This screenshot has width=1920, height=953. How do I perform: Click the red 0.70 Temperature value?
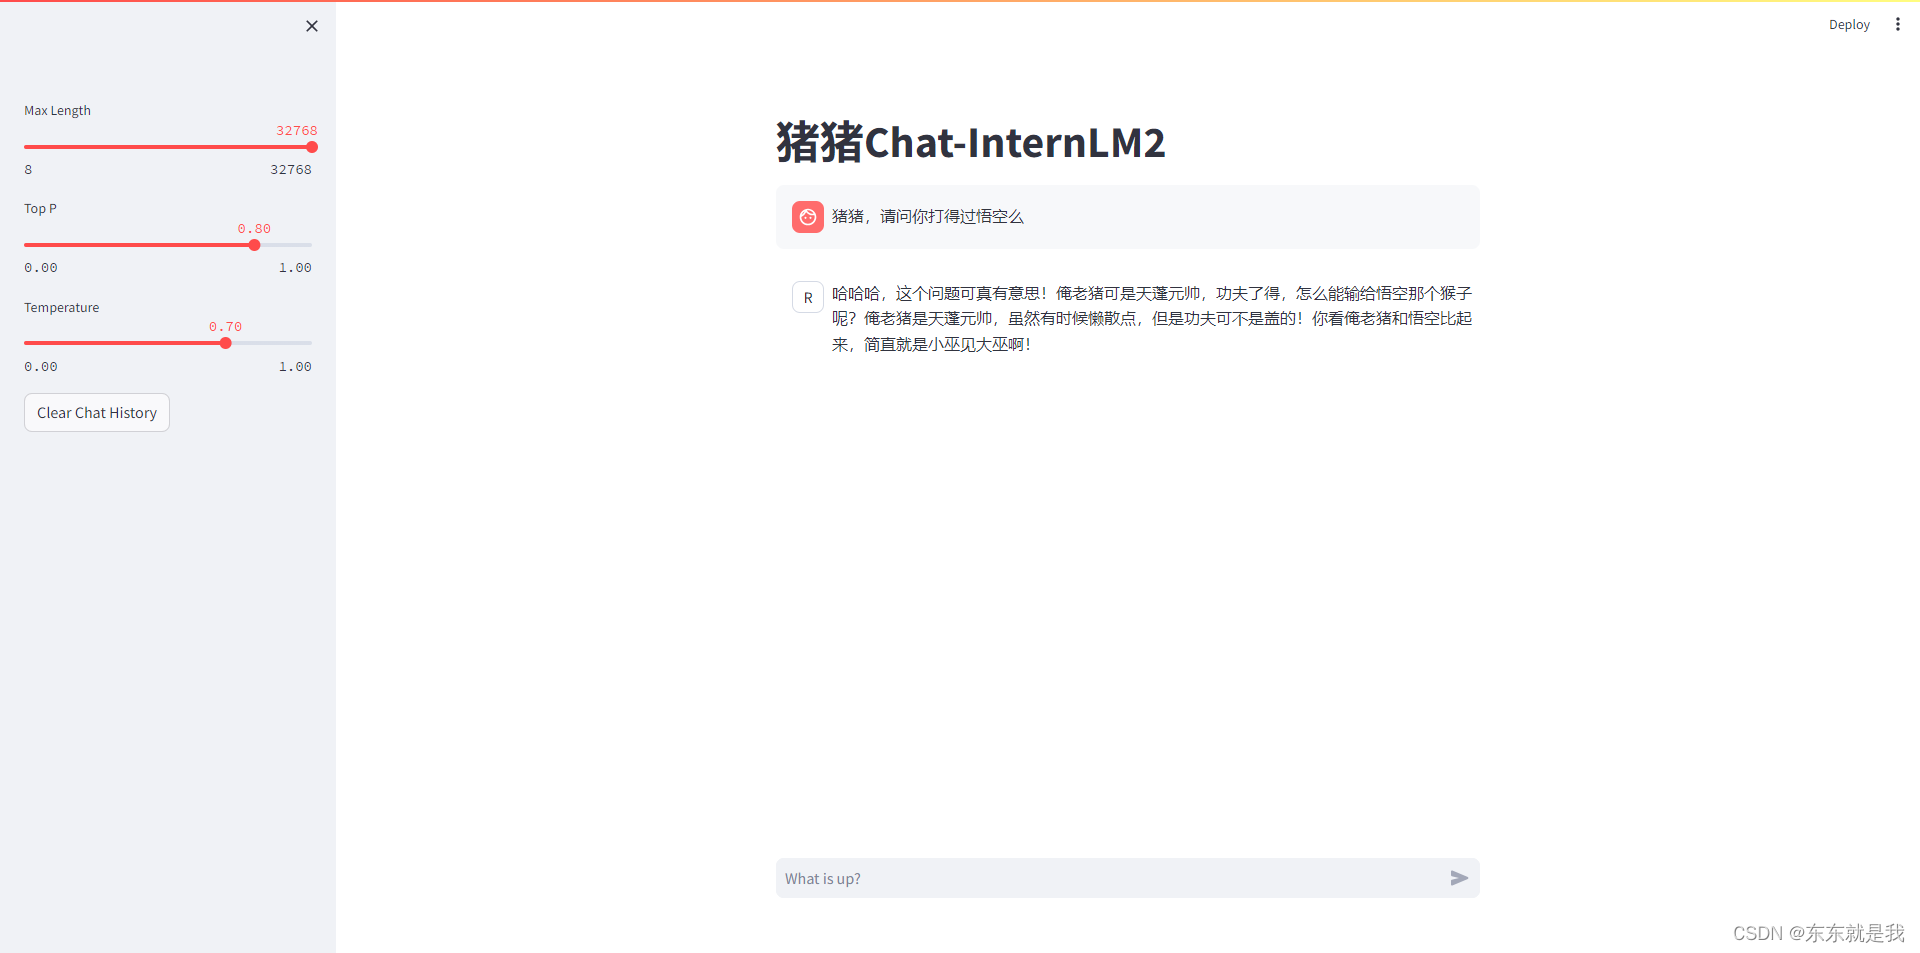226,327
